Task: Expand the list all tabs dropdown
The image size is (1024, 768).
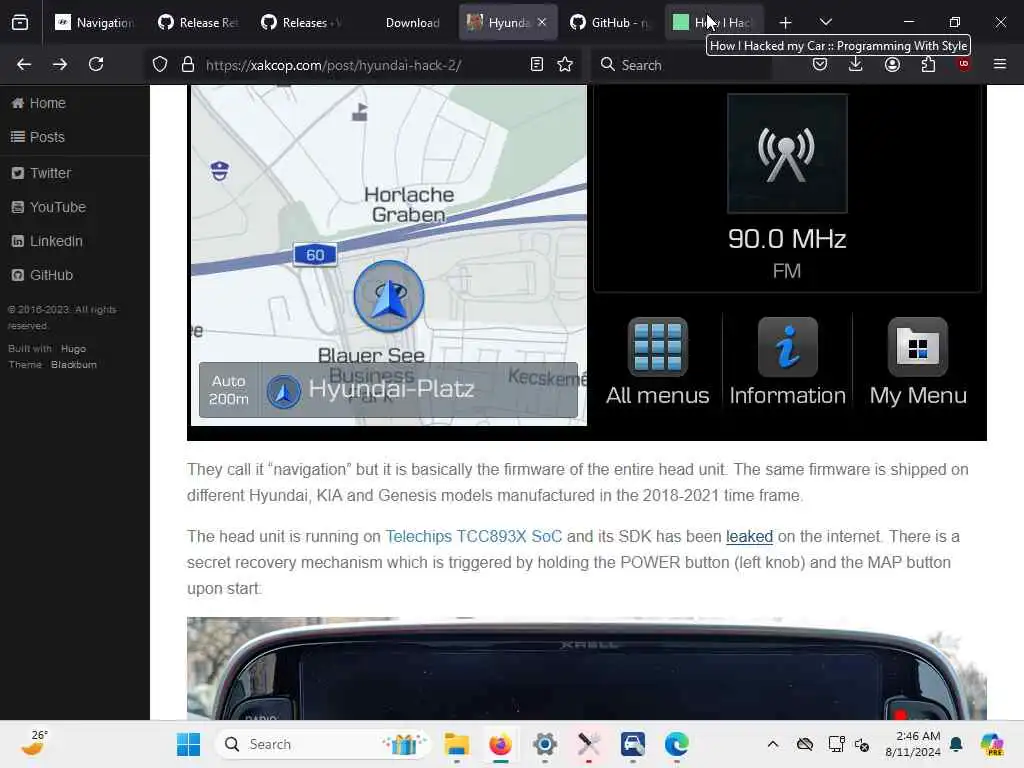Action: pyautogui.click(x=825, y=22)
